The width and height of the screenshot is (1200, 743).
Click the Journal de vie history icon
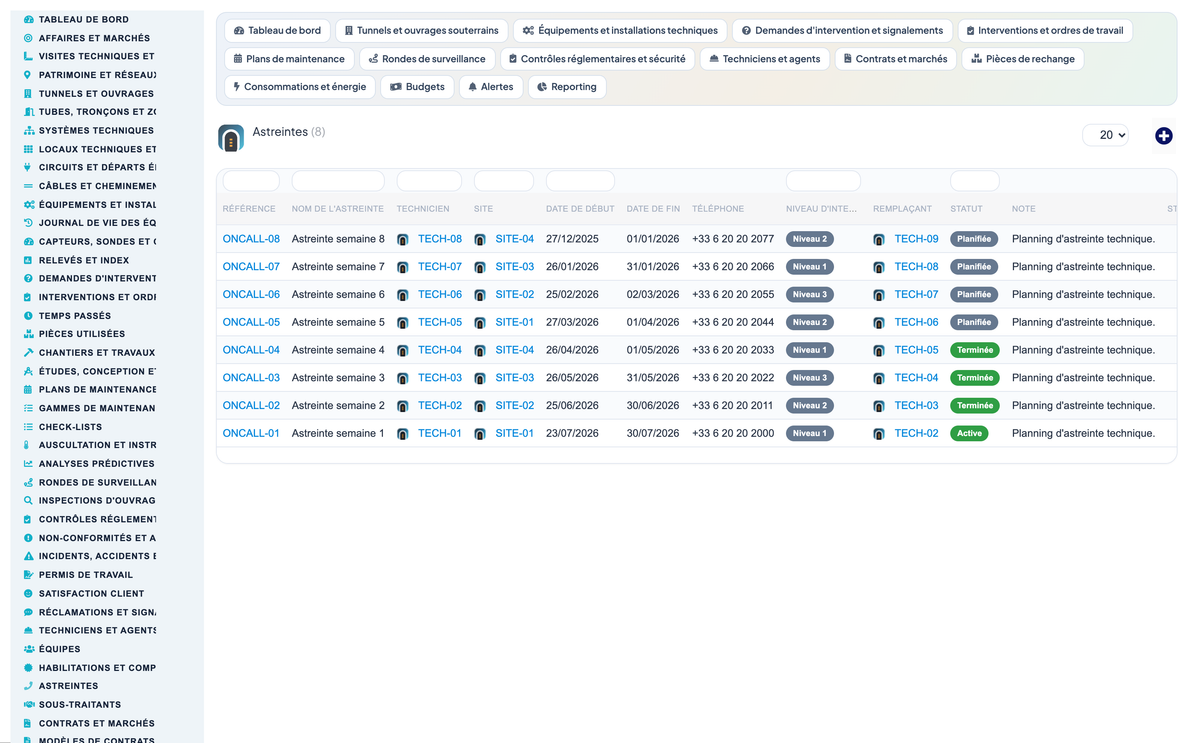(28, 223)
